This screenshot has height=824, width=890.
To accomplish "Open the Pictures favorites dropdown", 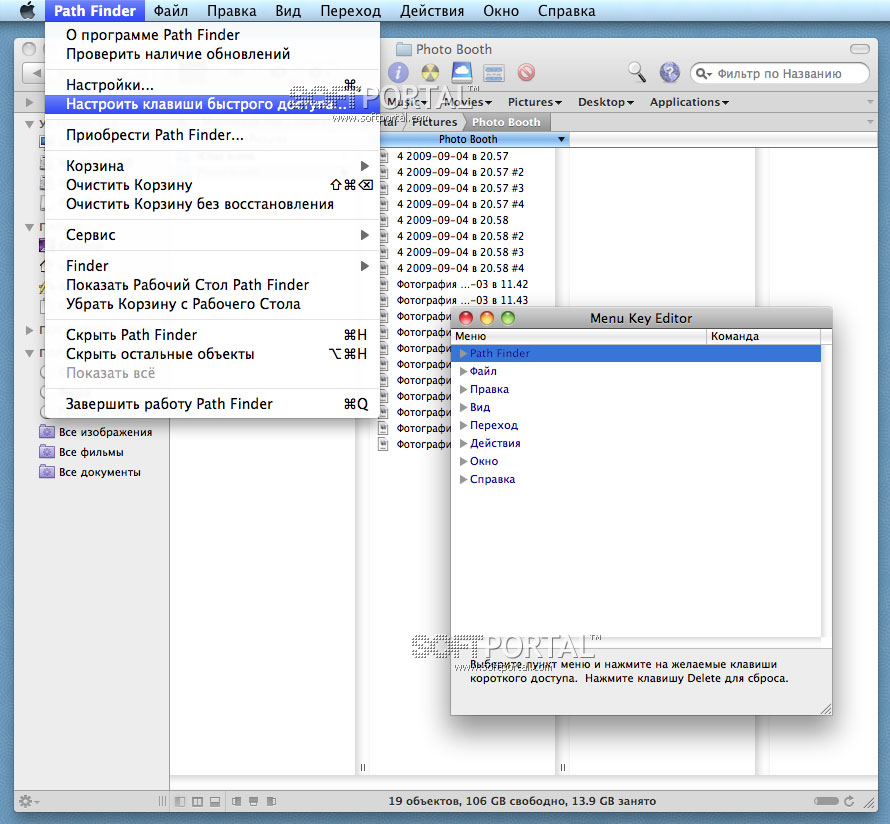I will pyautogui.click(x=535, y=102).
